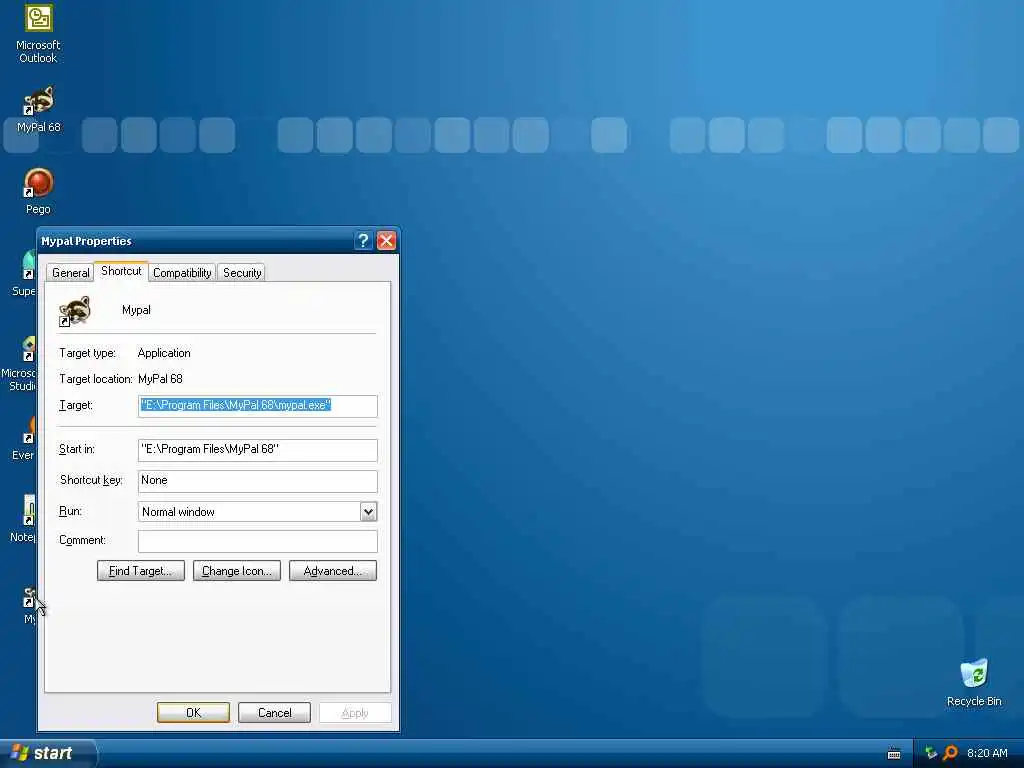The image size is (1024, 768).
Task: Click the keyboard icon on the taskbar
Action: point(894,754)
